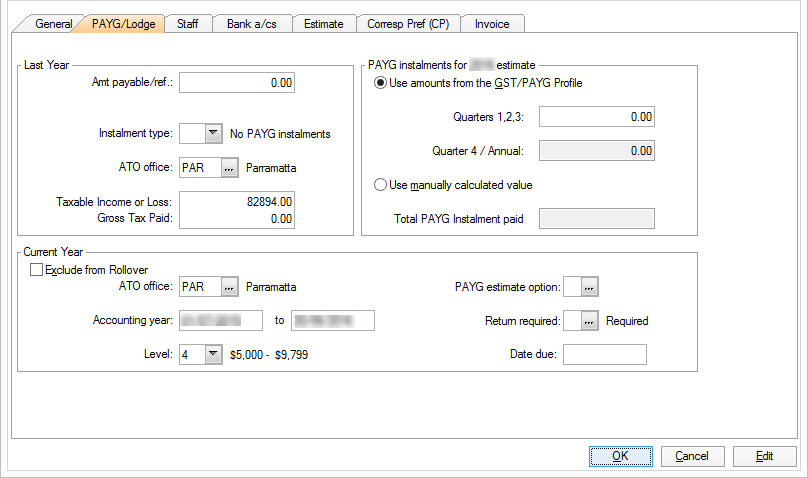Switch to the Invoice tab
This screenshot has height=478, width=808.
(x=492, y=23)
